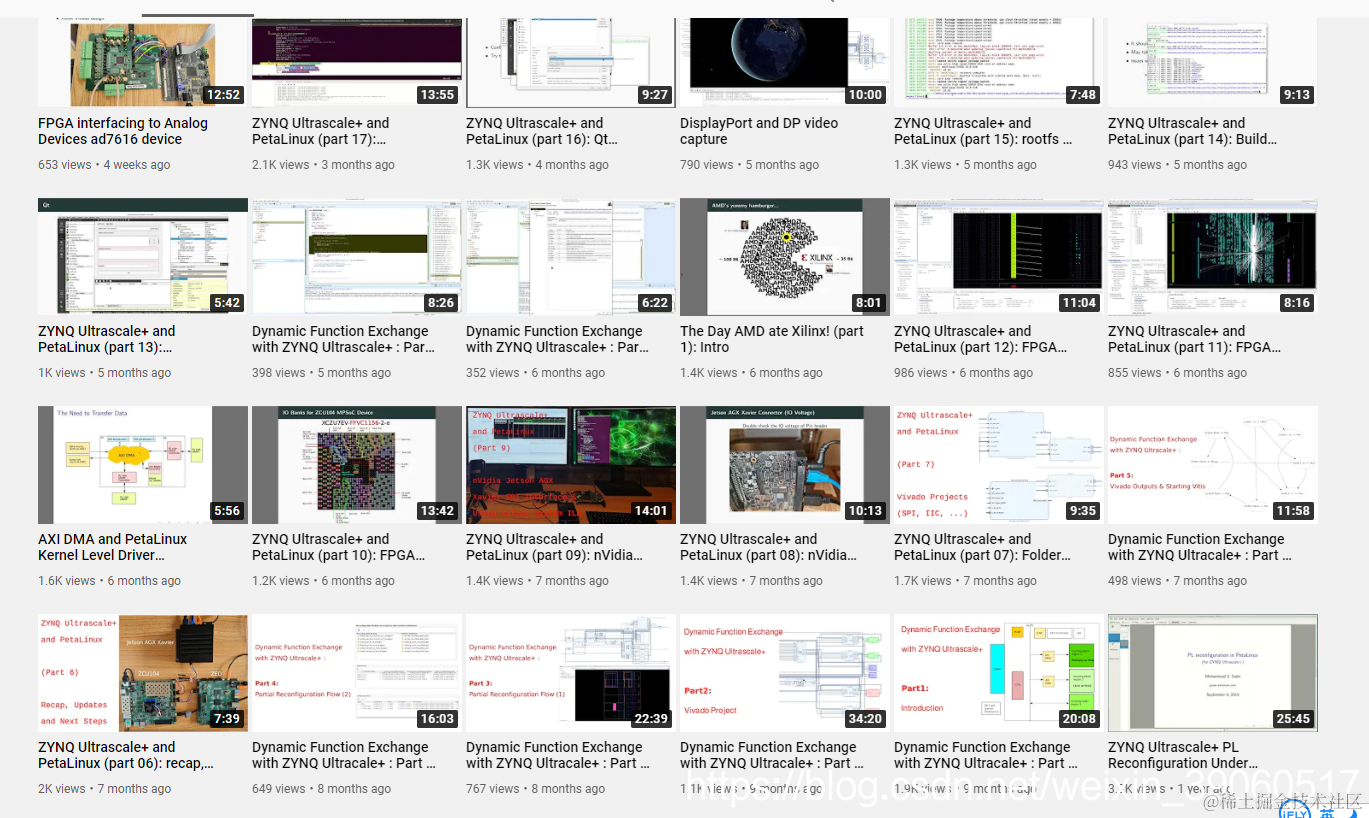Viewport: 1369px width, 818px height.
Task: Open 'DisplayPort and DP video capture' title
Action: [759, 131]
